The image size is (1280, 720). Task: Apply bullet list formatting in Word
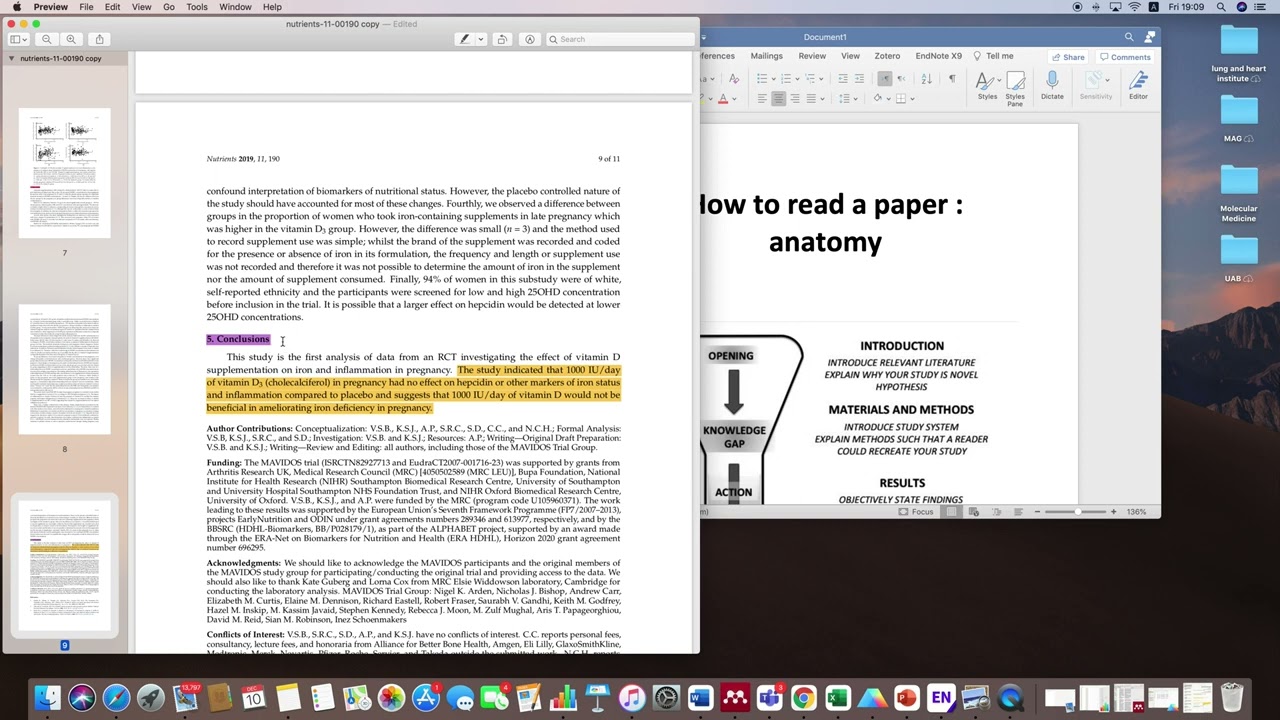click(x=762, y=79)
